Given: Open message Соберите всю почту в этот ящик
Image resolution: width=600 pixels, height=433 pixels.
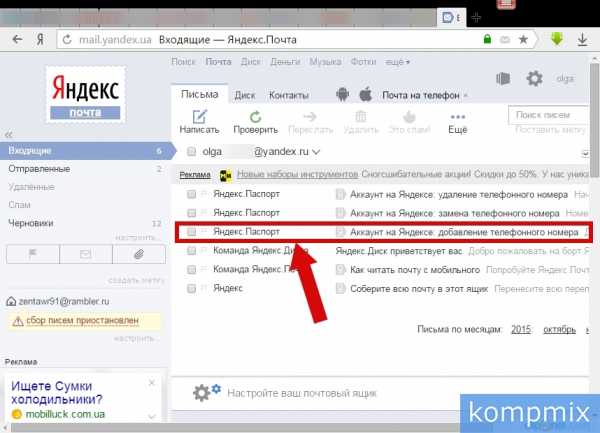Looking at the screenshot, I should point(419,289).
